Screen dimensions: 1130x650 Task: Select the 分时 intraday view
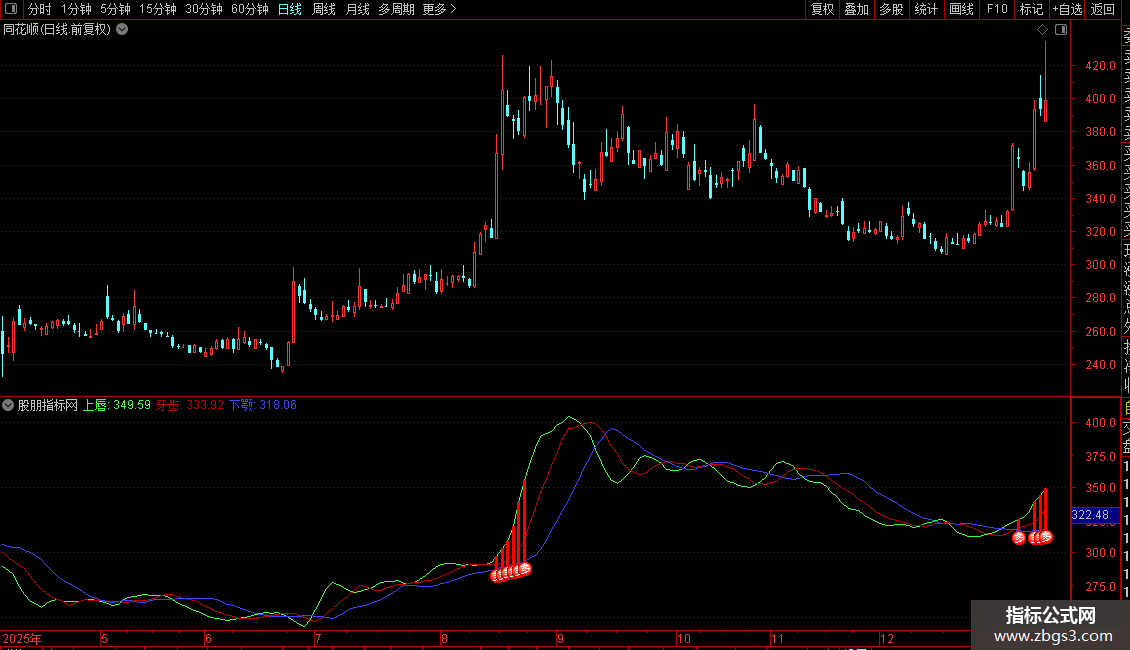tap(39, 9)
